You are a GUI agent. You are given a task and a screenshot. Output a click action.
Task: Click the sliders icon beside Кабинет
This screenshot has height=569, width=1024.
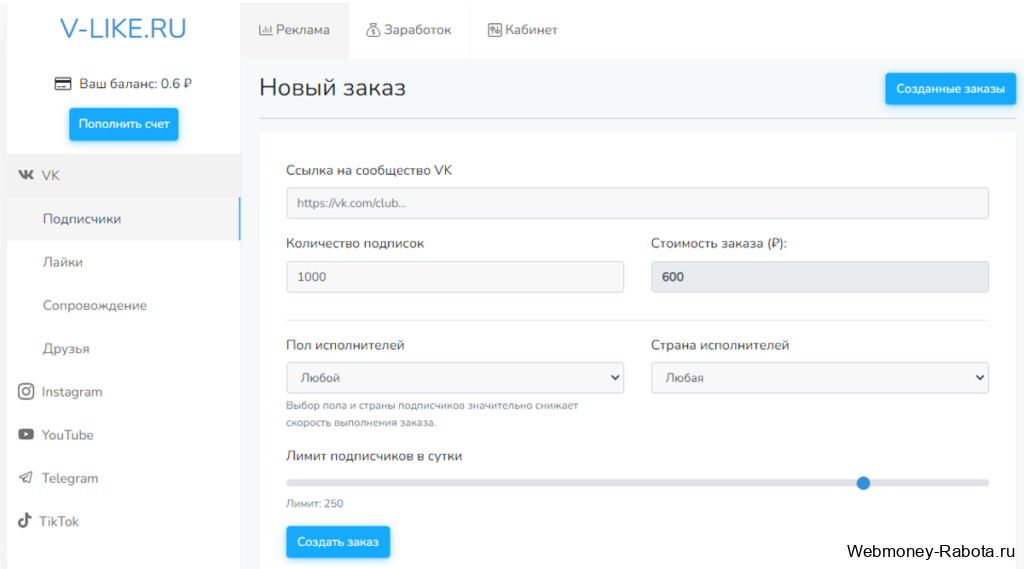click(494, 30)
